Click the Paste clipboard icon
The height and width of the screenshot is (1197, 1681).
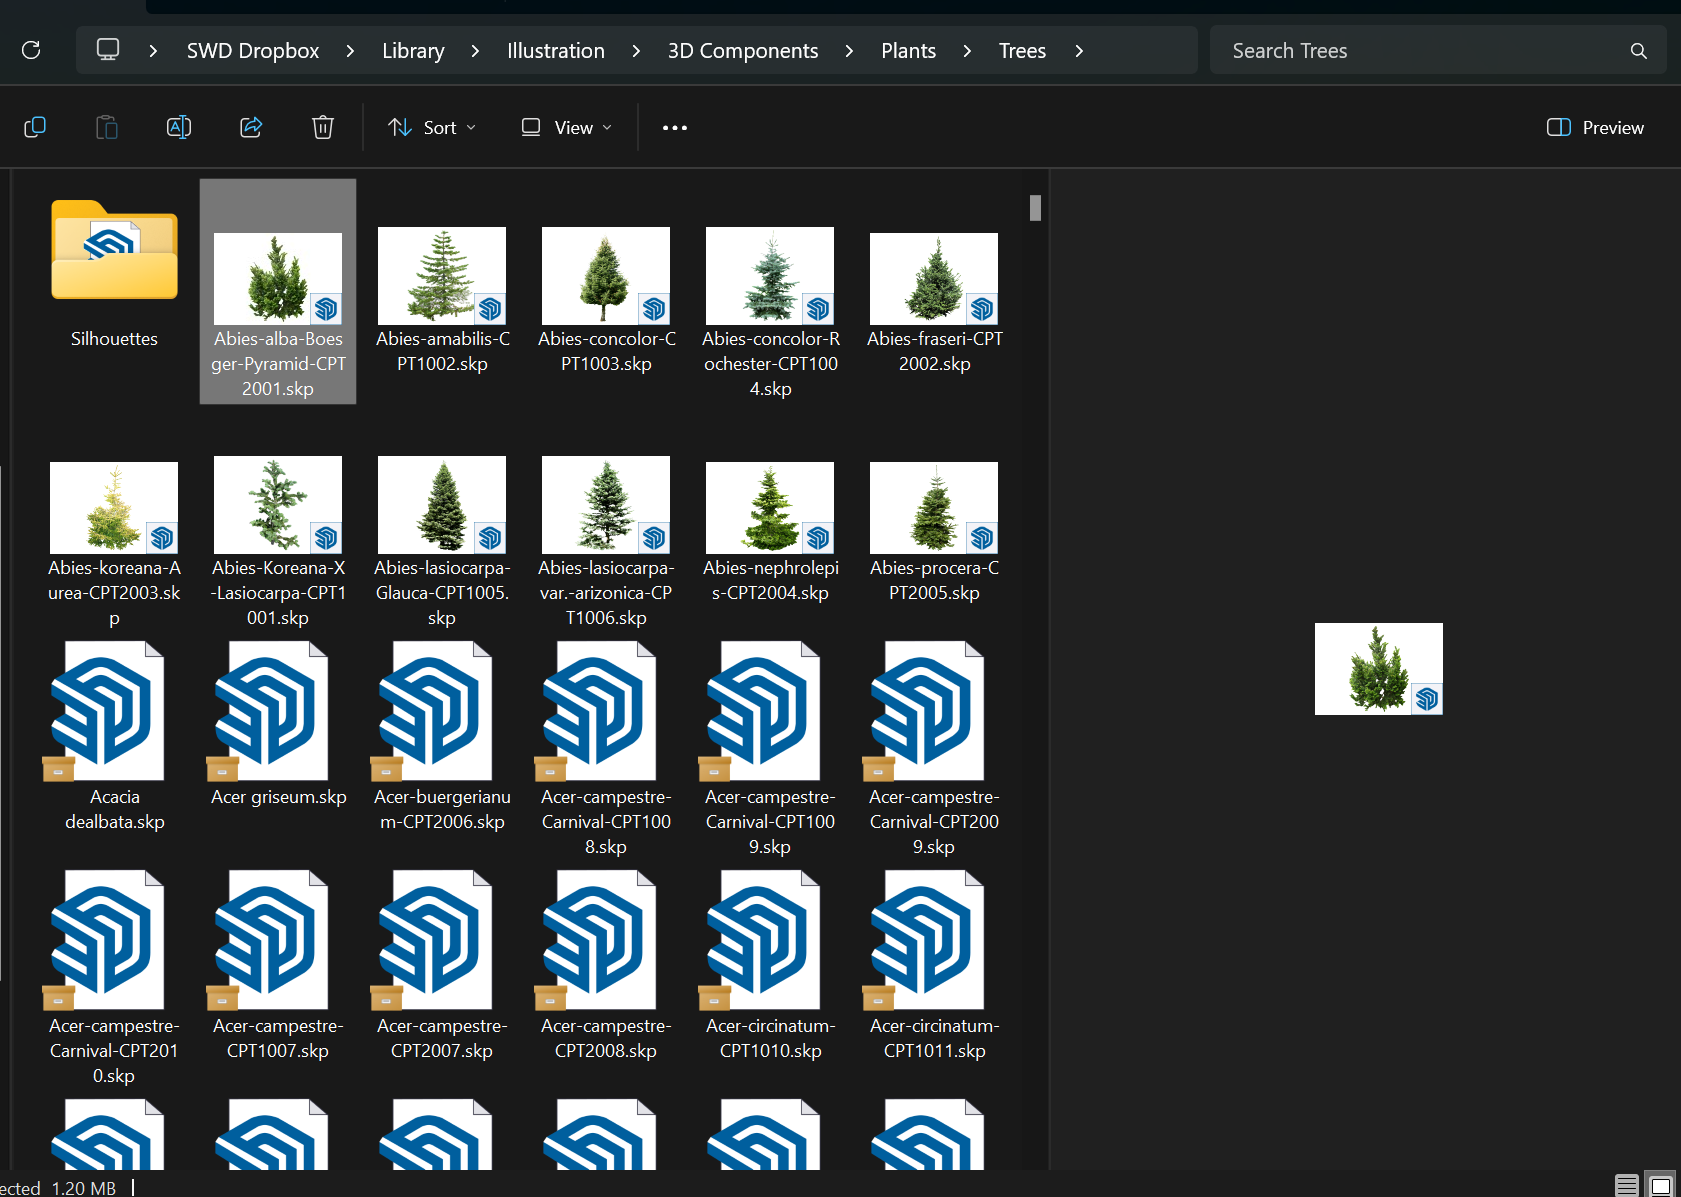107,127
